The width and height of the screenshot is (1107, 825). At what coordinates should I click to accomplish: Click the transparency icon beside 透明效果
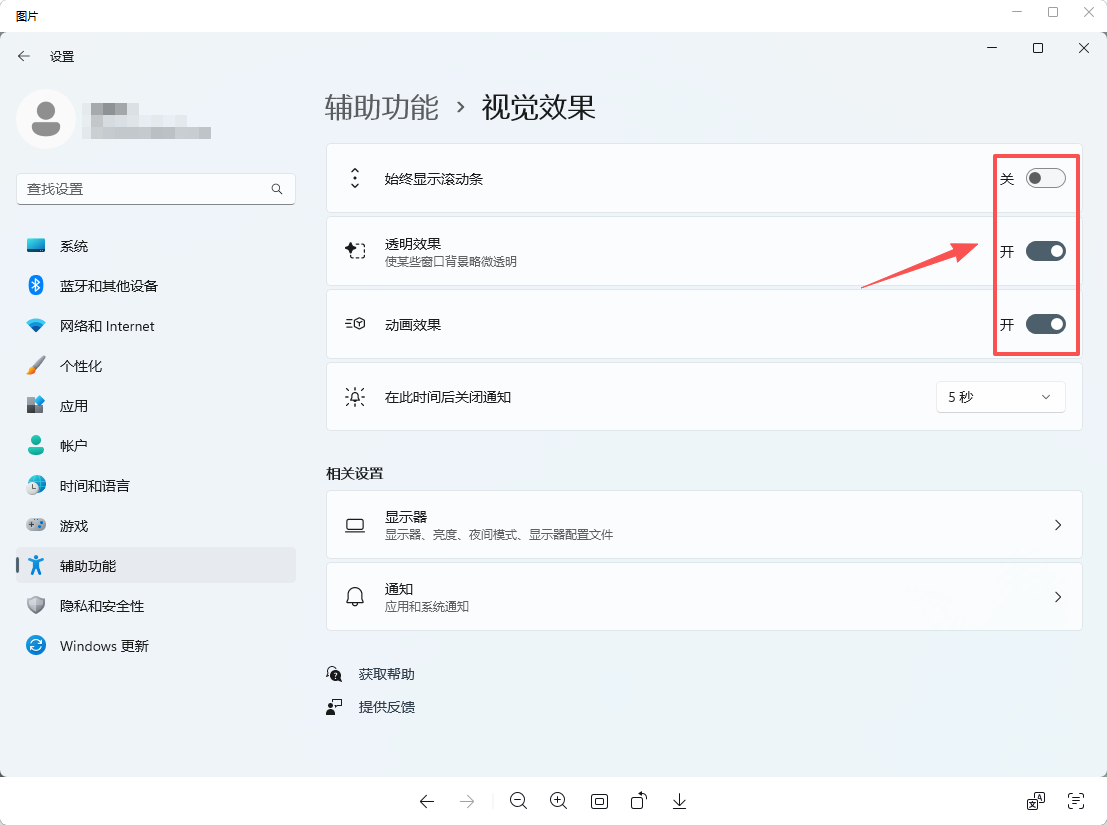355,251
